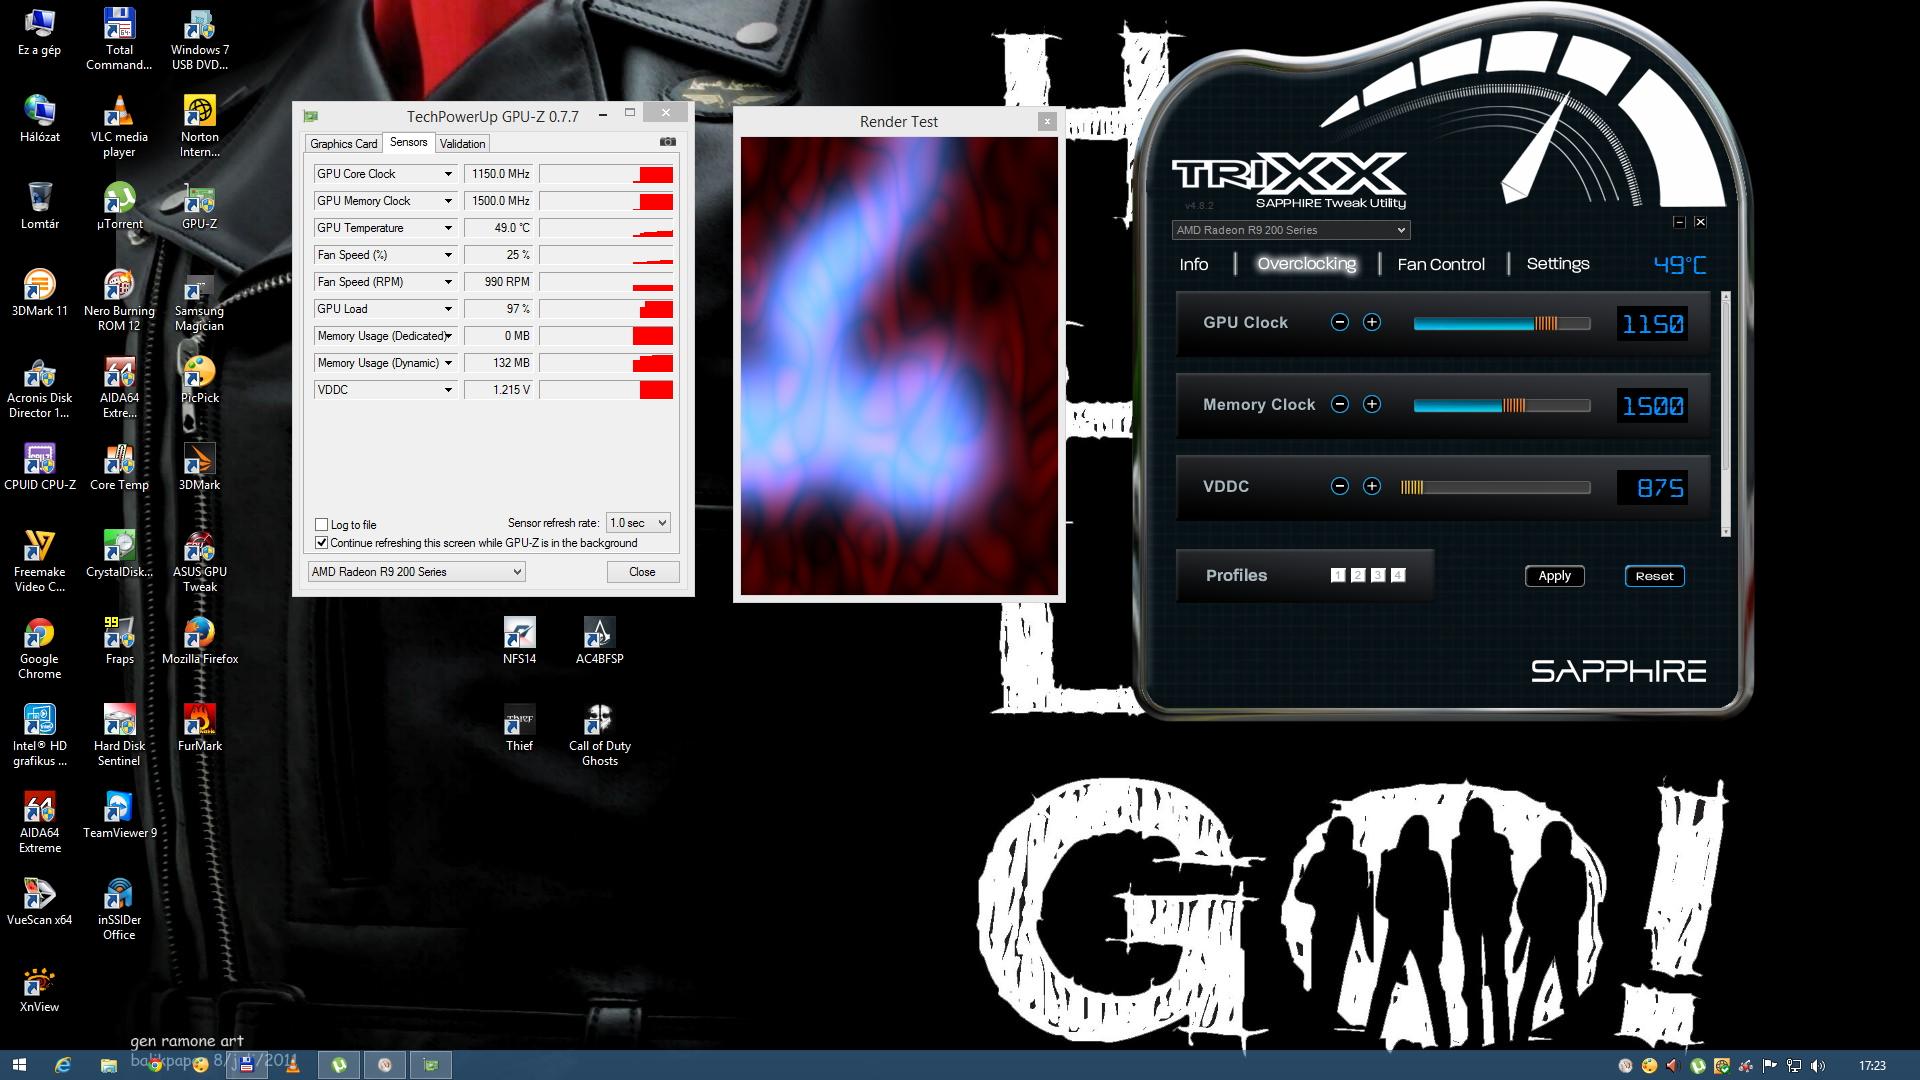Image resolution: width=1920 pixels, height=1080 pixels.
Task: Open the FurMark desktop icon
Action: [200, 727]
